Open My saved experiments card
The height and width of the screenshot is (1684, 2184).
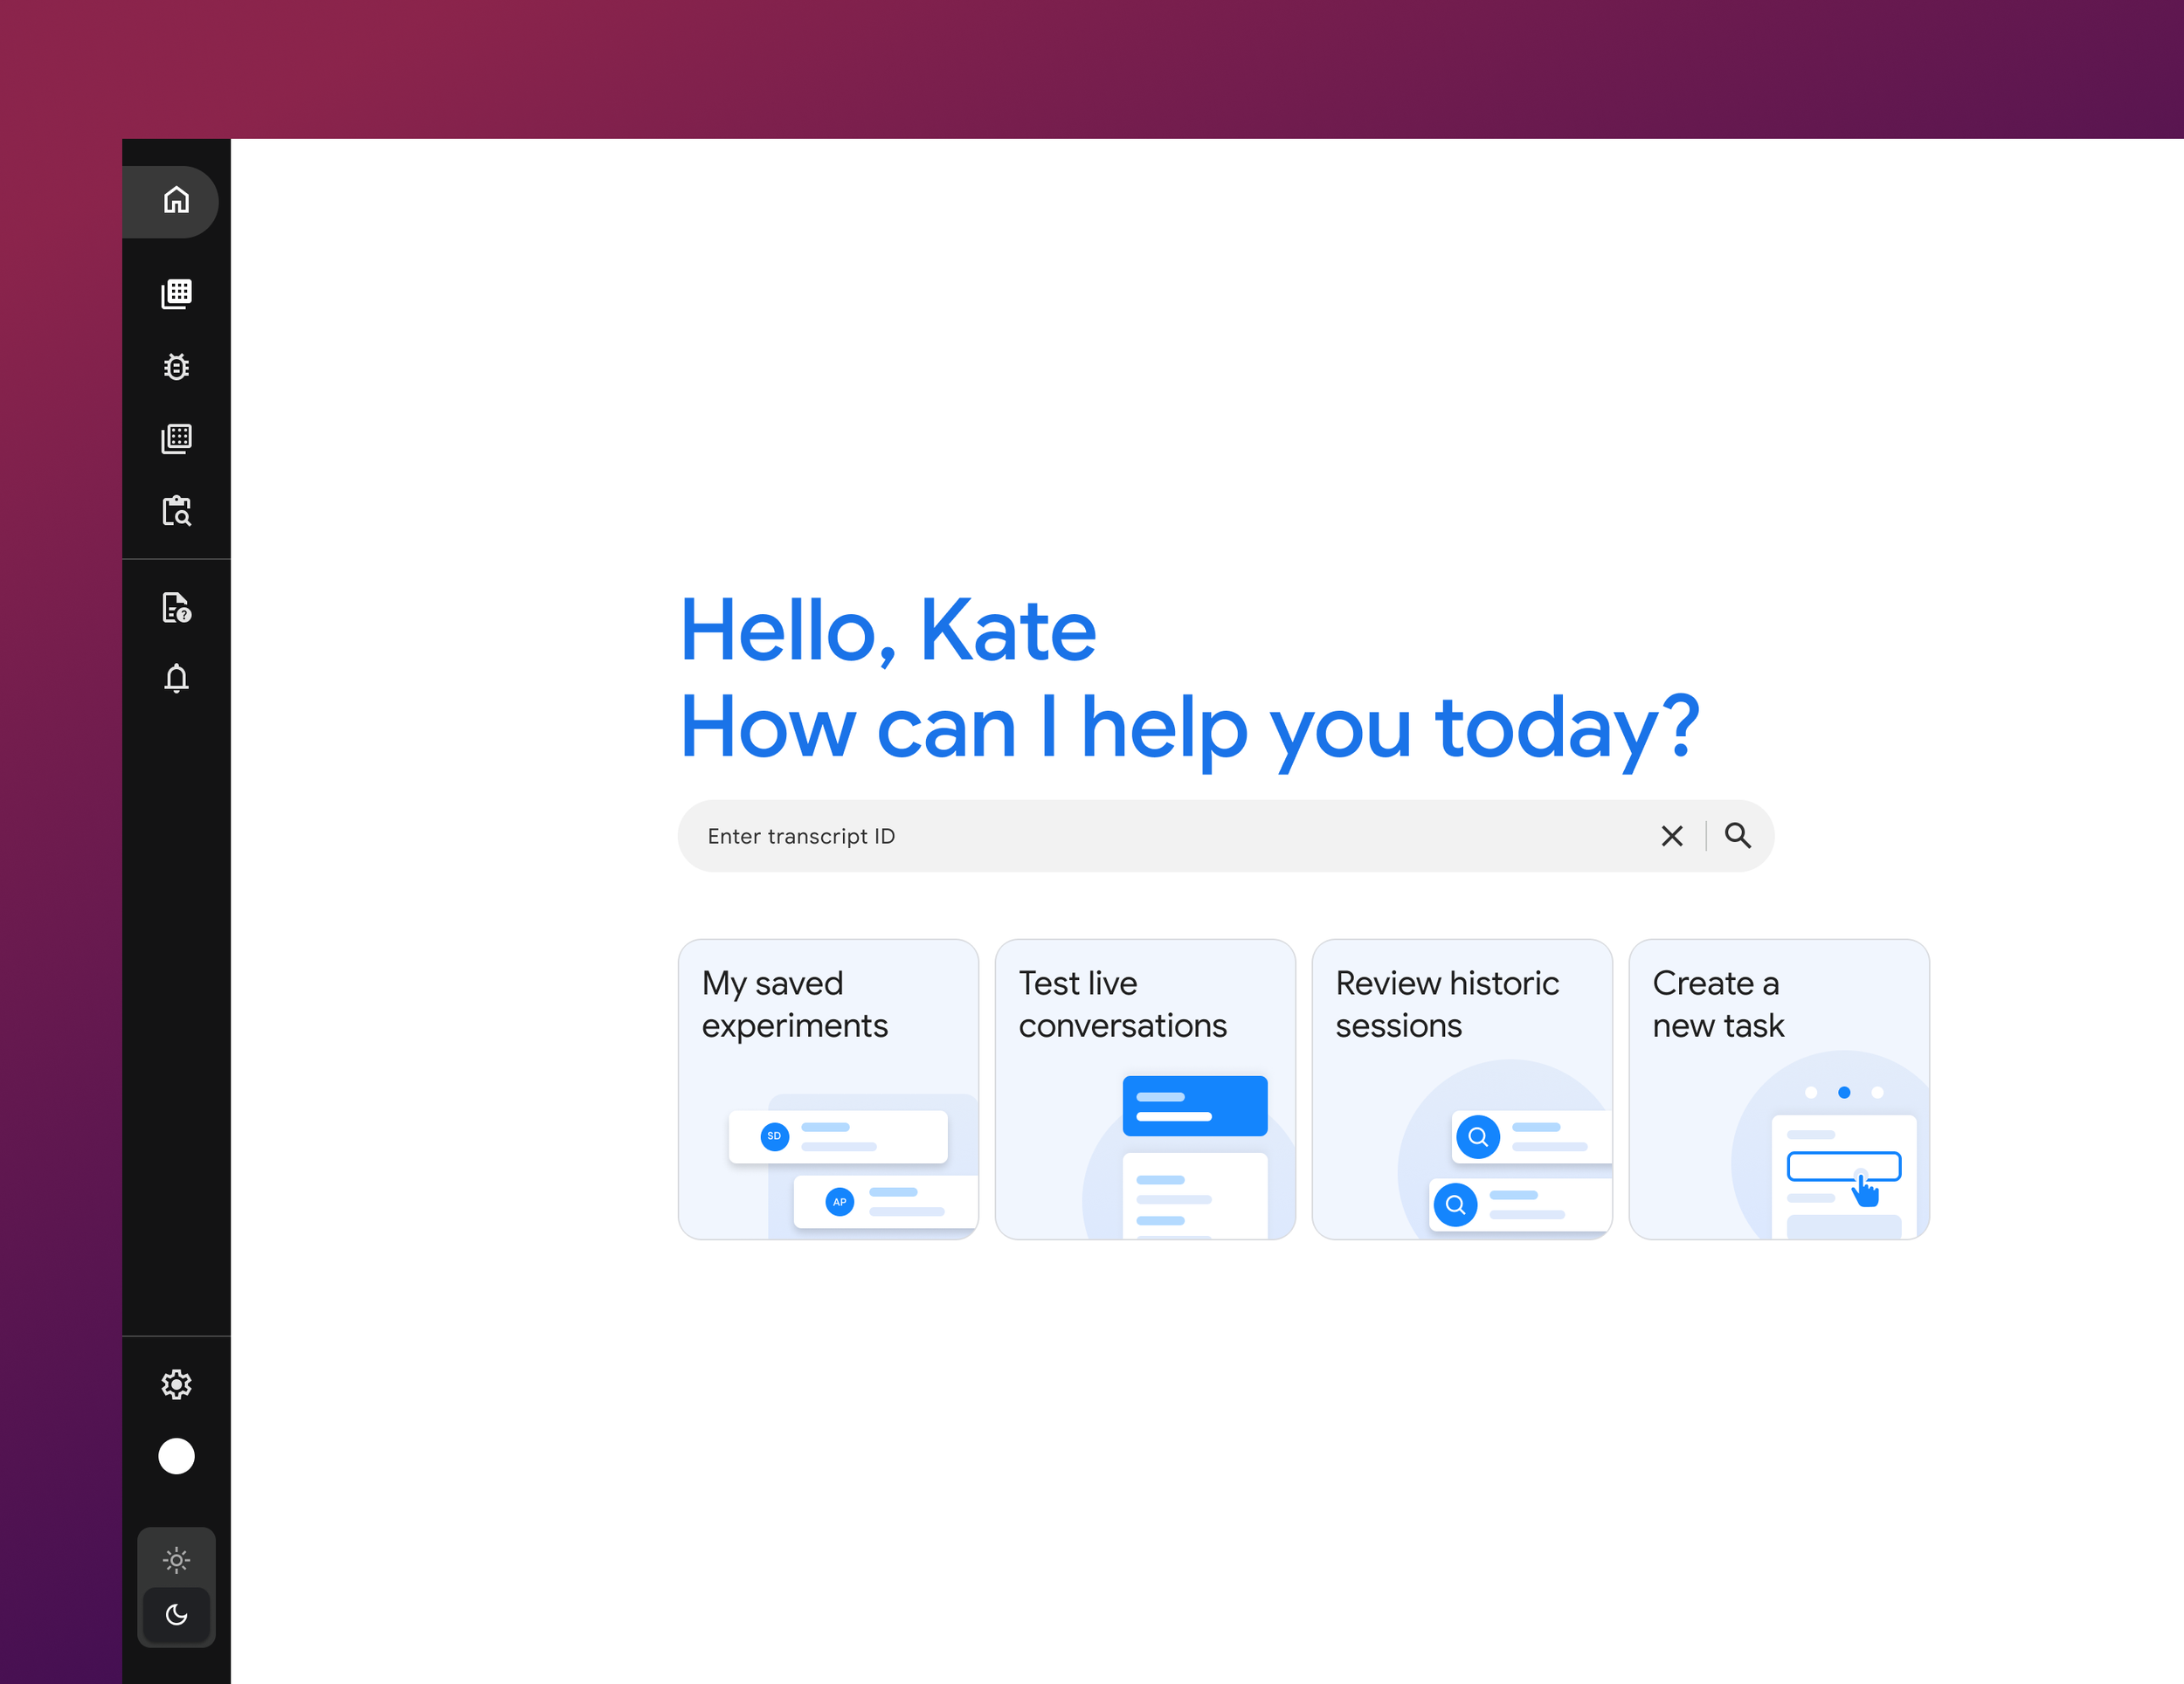(x=828, y=1088)
